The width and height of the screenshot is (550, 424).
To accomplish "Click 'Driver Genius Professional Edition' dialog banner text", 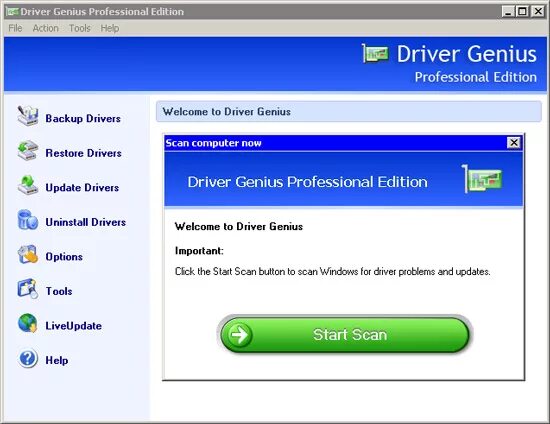I will 307,182.
